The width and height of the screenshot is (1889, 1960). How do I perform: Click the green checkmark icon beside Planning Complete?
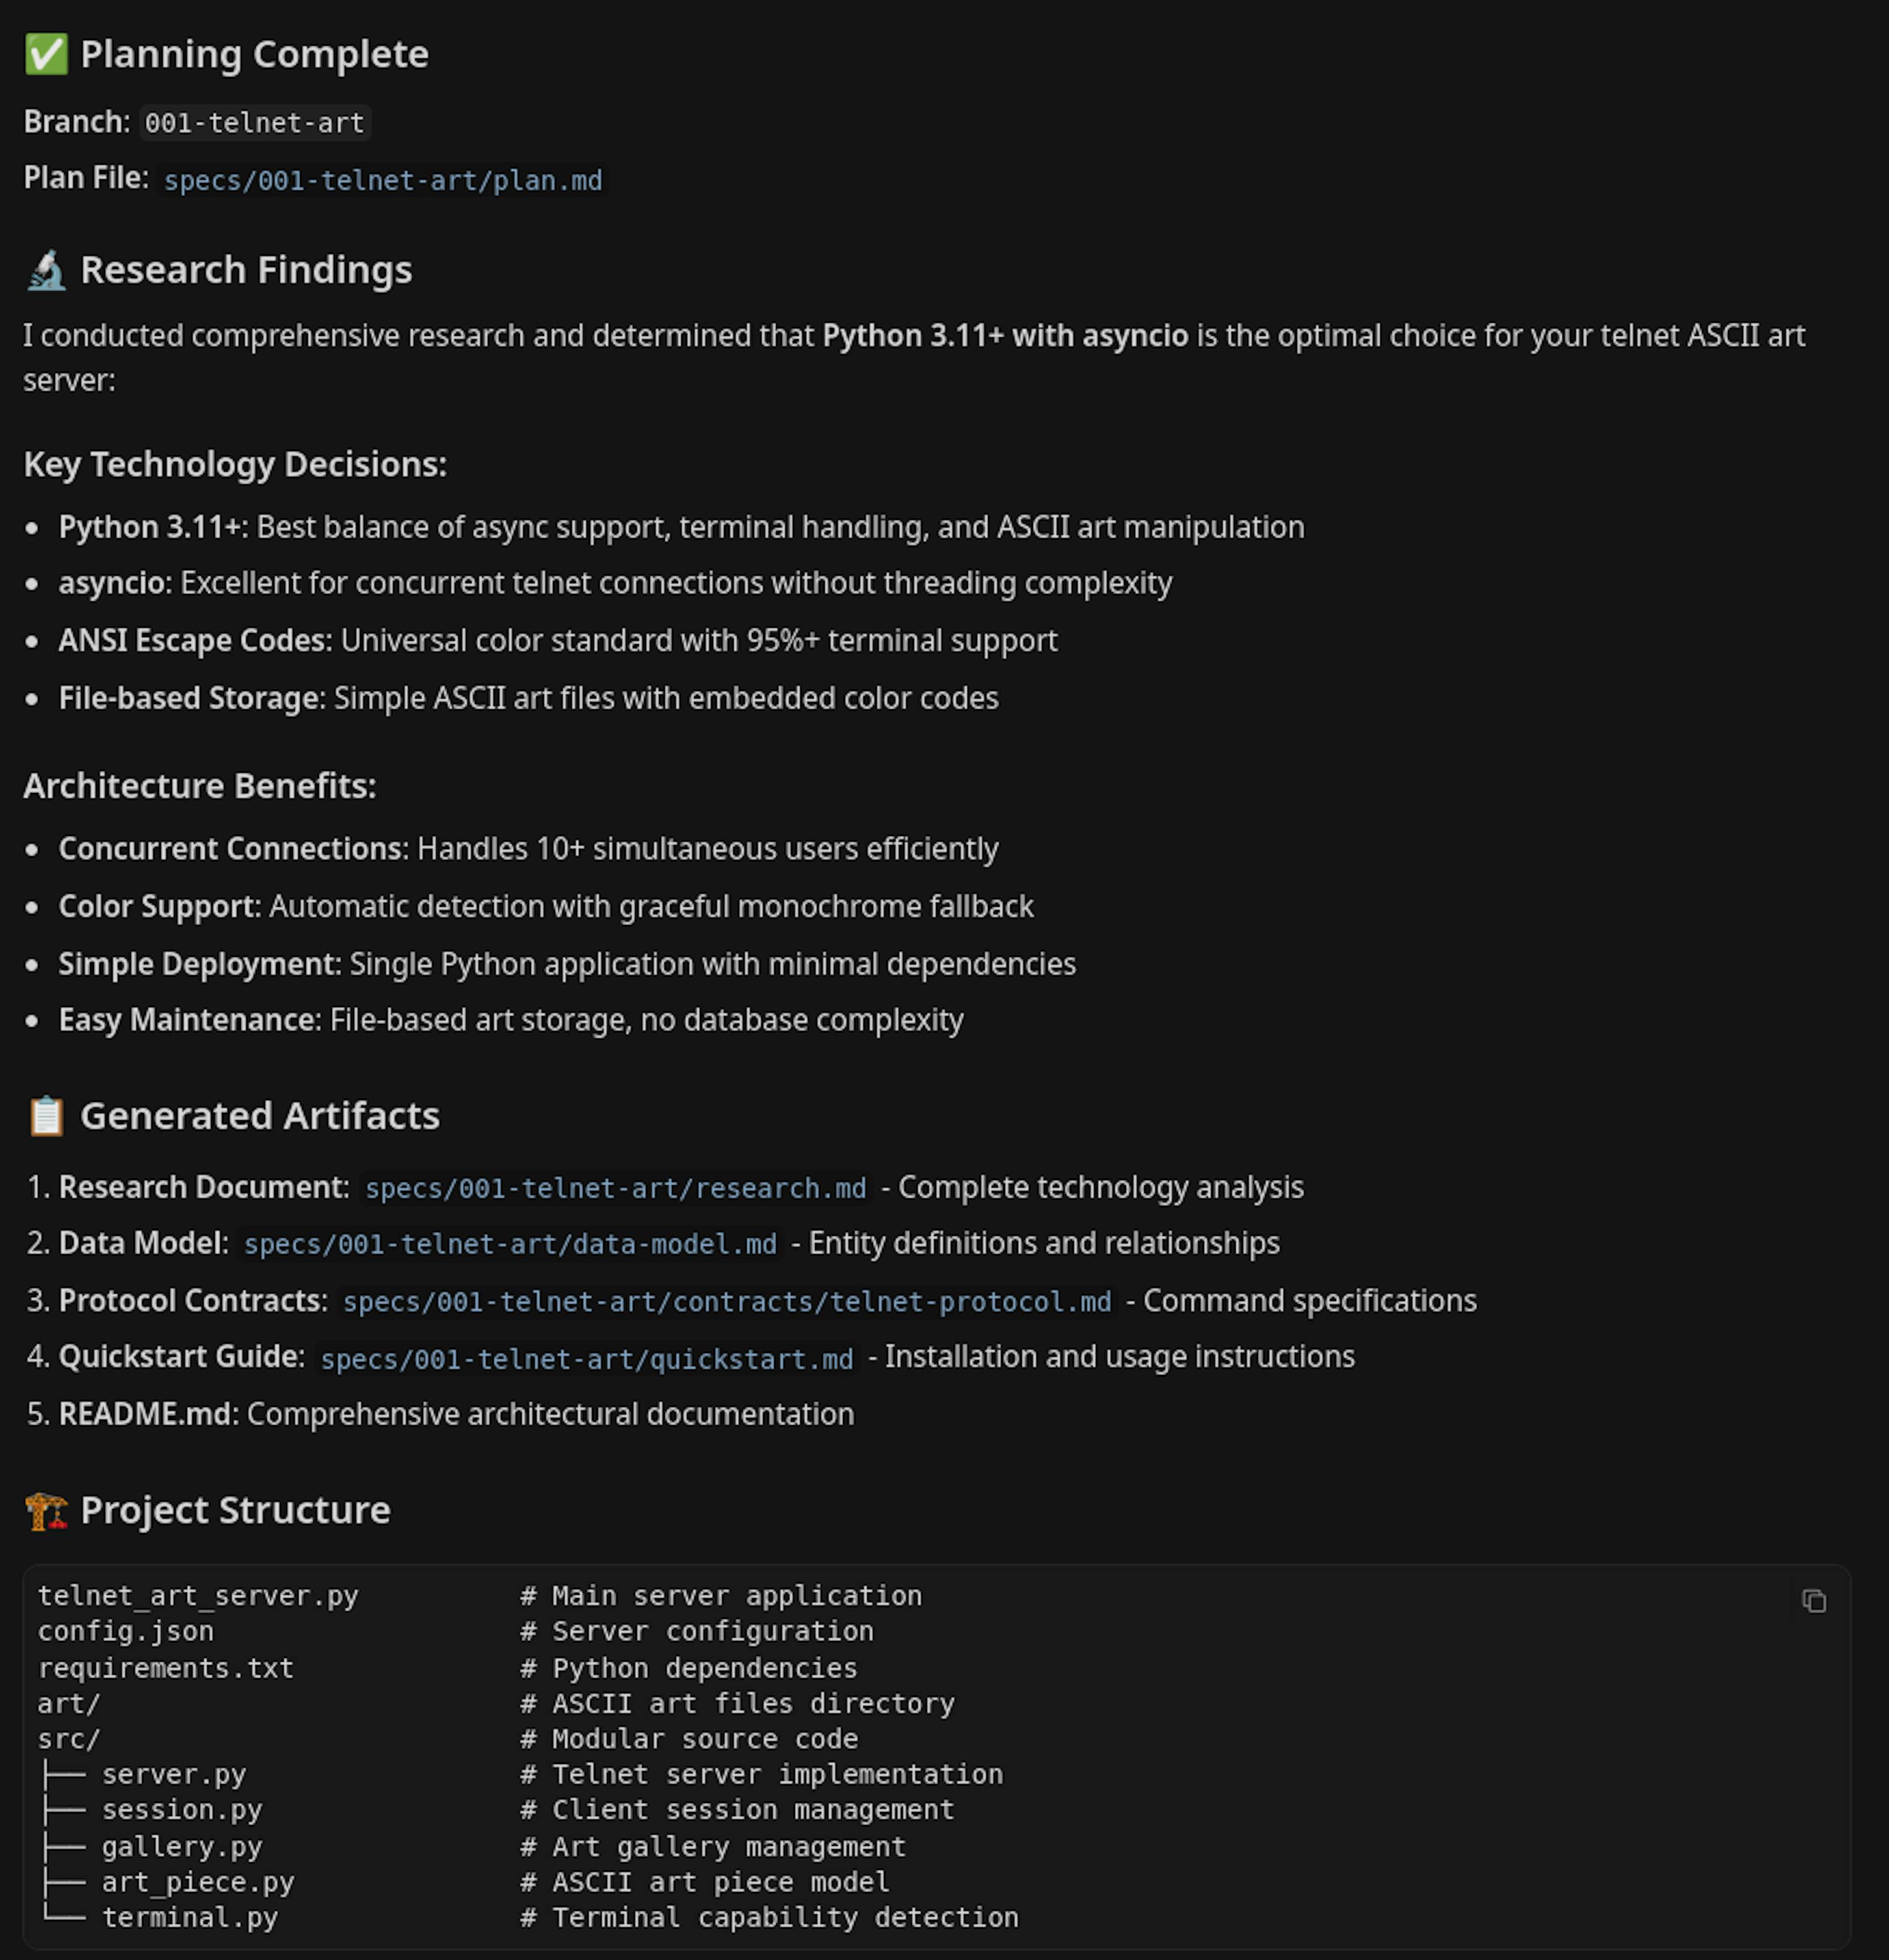[x=46, y=55]
